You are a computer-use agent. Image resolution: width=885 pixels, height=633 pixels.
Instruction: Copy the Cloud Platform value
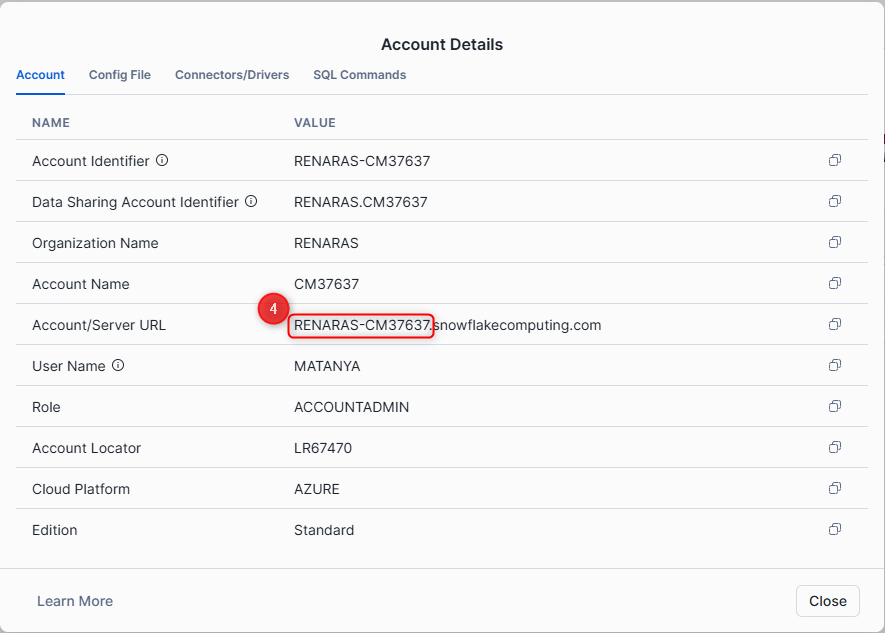click(835, 488)
